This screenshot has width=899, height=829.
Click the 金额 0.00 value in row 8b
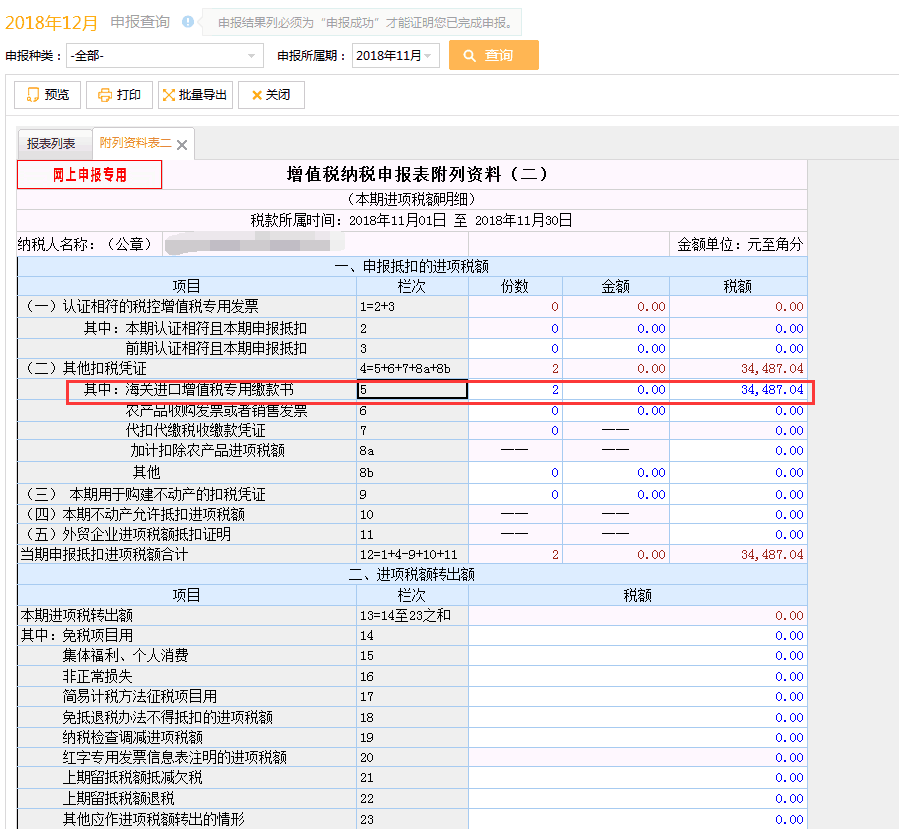pyautogui.click(x=651, y=472)
